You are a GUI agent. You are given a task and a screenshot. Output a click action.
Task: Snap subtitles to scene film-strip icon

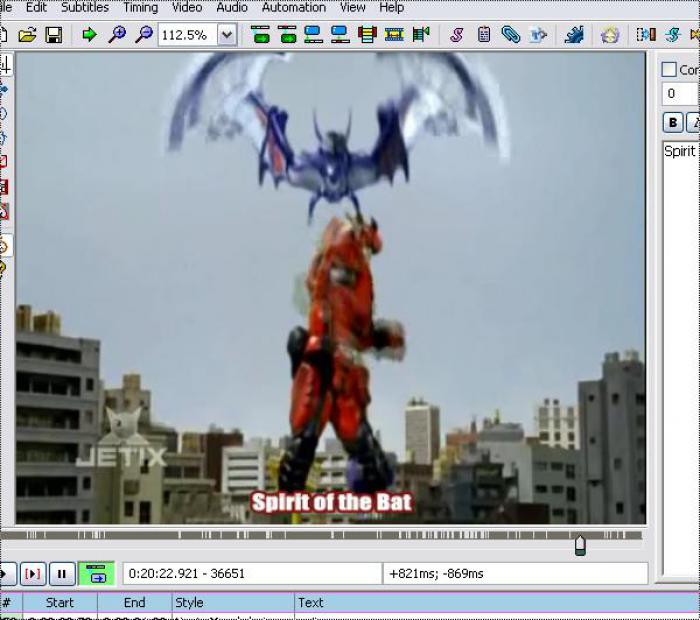click(x=394, y=34)
